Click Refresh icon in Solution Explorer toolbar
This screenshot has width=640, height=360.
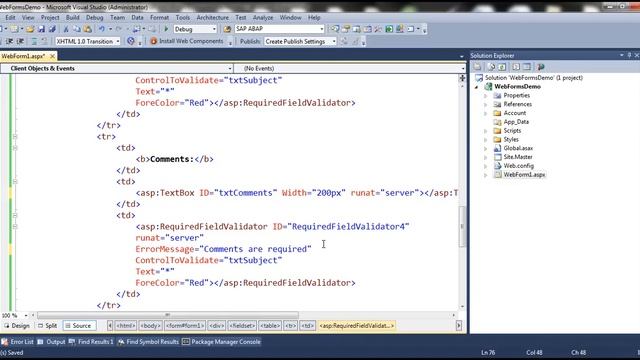502,67
